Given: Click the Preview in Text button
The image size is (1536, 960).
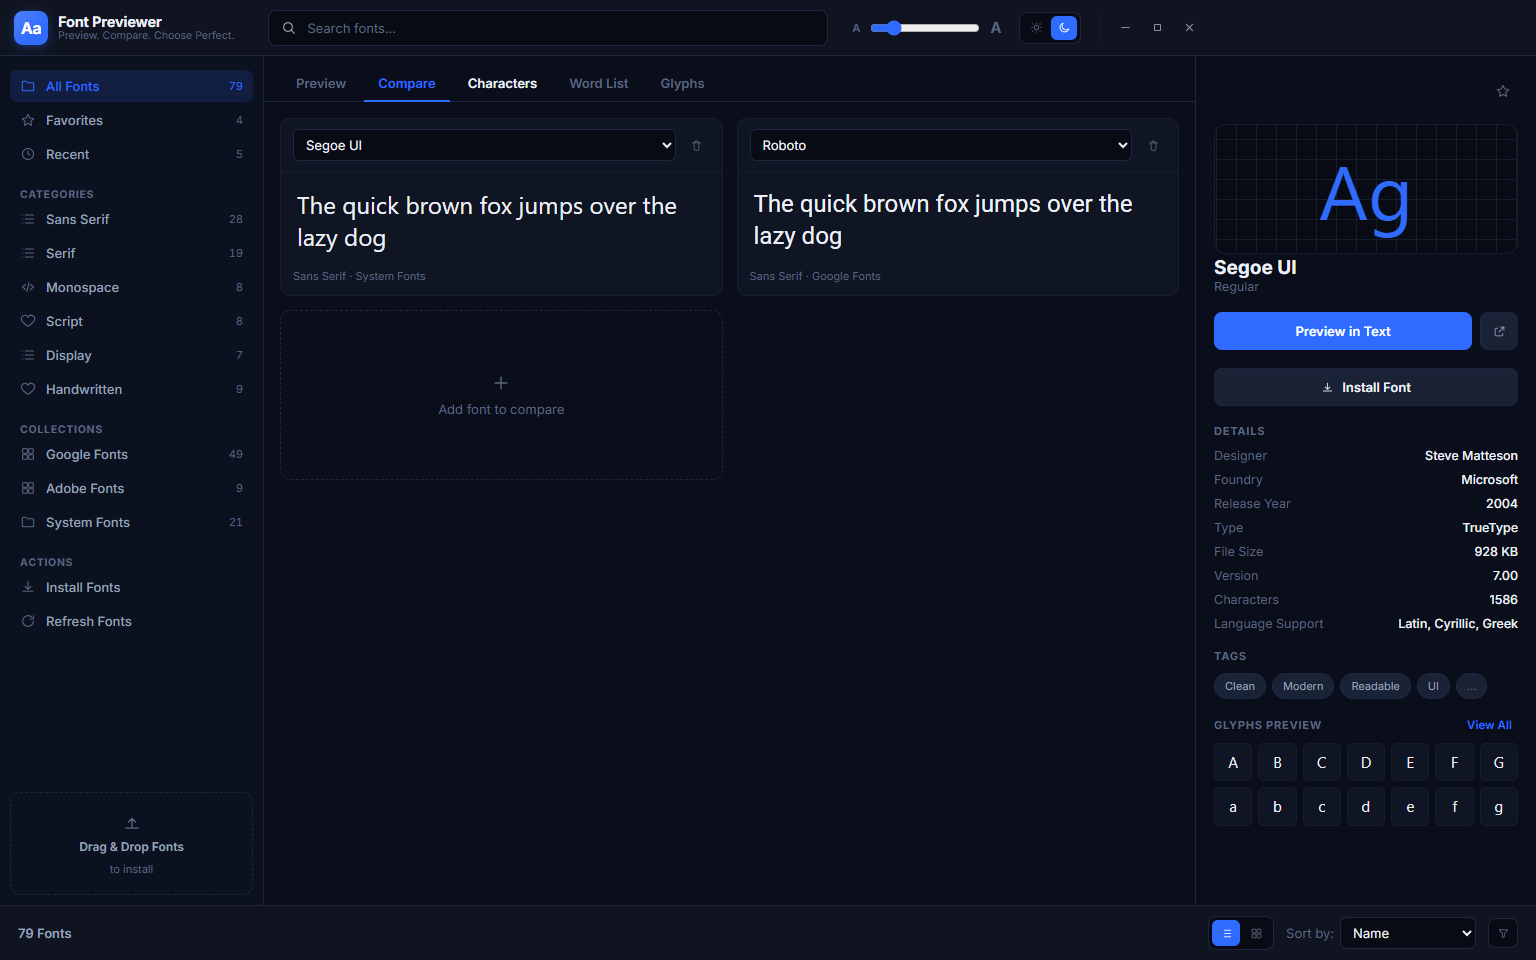Looking at the screenshot, I should 1343,331.
